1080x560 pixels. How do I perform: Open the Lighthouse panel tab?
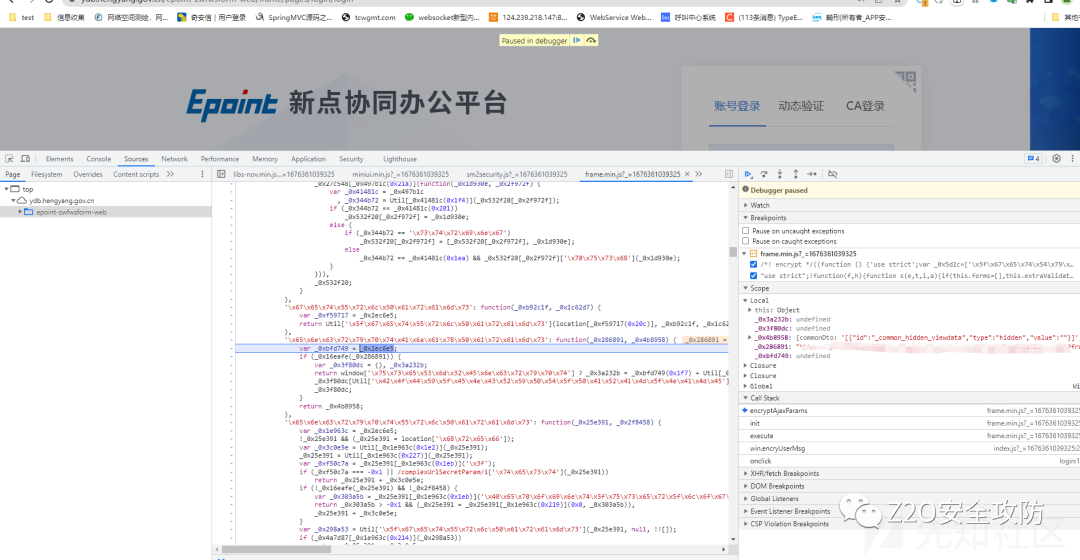click(x=400, y=158)
